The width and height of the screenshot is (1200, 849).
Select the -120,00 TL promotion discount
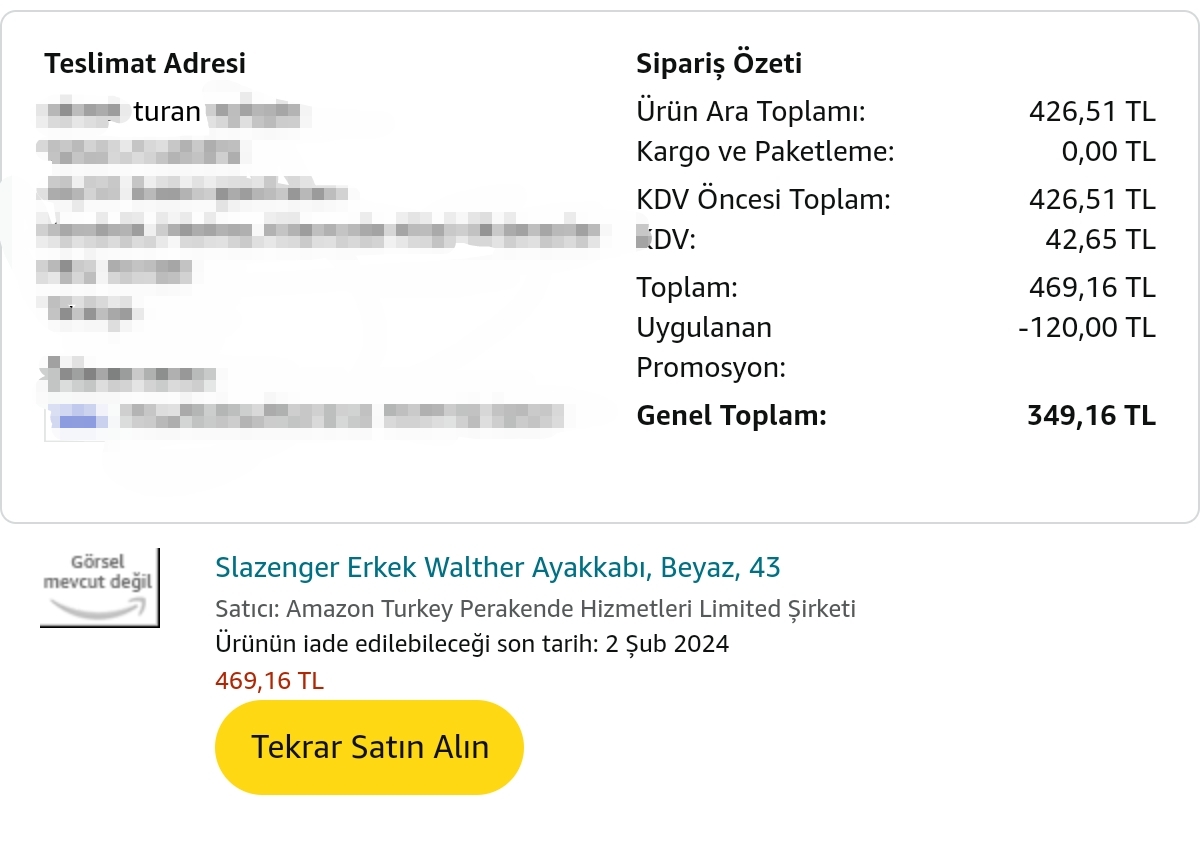1086,328
